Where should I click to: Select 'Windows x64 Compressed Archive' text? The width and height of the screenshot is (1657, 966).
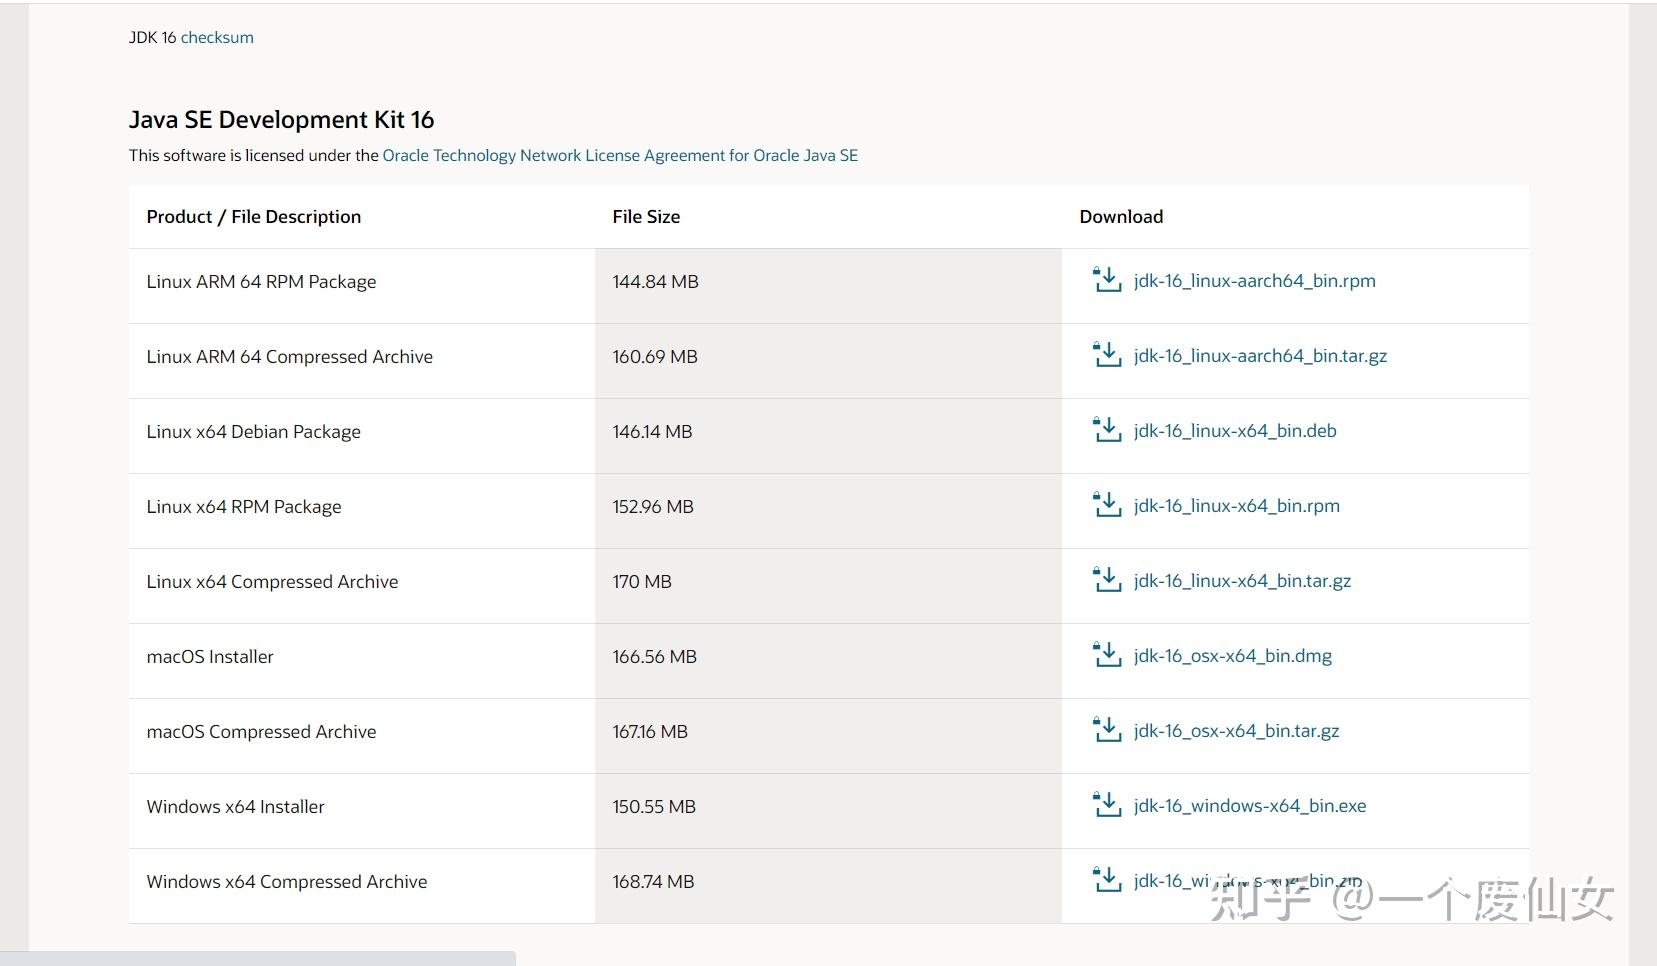coord(286,881)
